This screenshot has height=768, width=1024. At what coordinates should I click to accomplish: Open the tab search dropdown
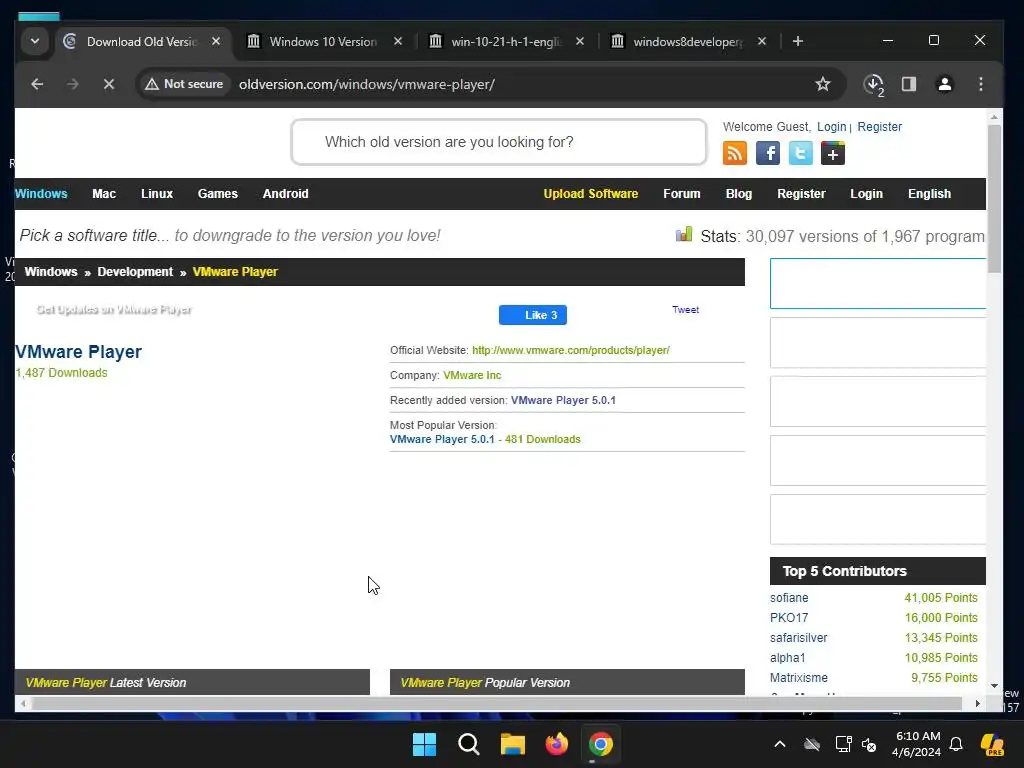coord(35,41)
